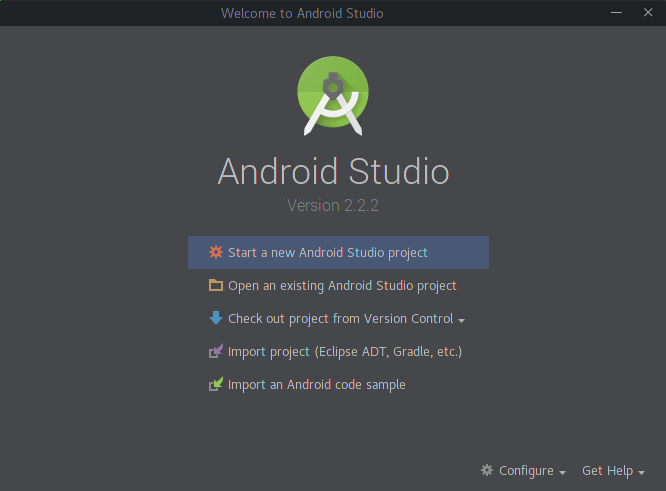
Task: Click the folder icon for opening existing project
Action: point(216,285)
